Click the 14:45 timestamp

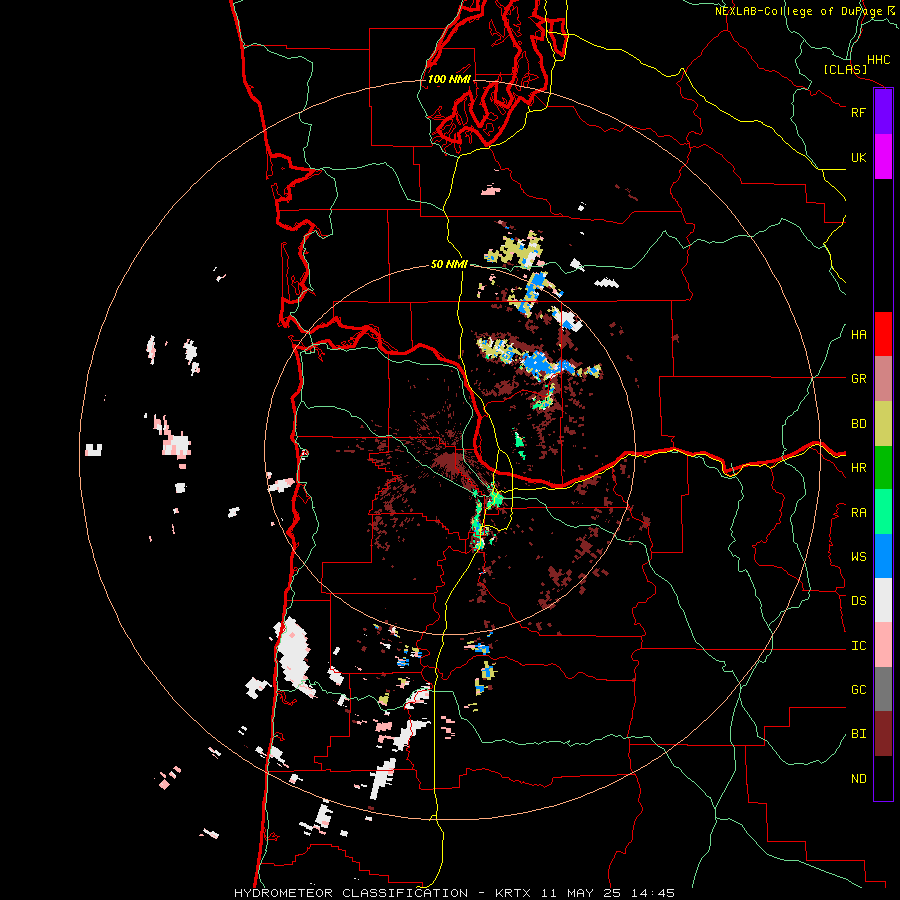click(654, 893)
